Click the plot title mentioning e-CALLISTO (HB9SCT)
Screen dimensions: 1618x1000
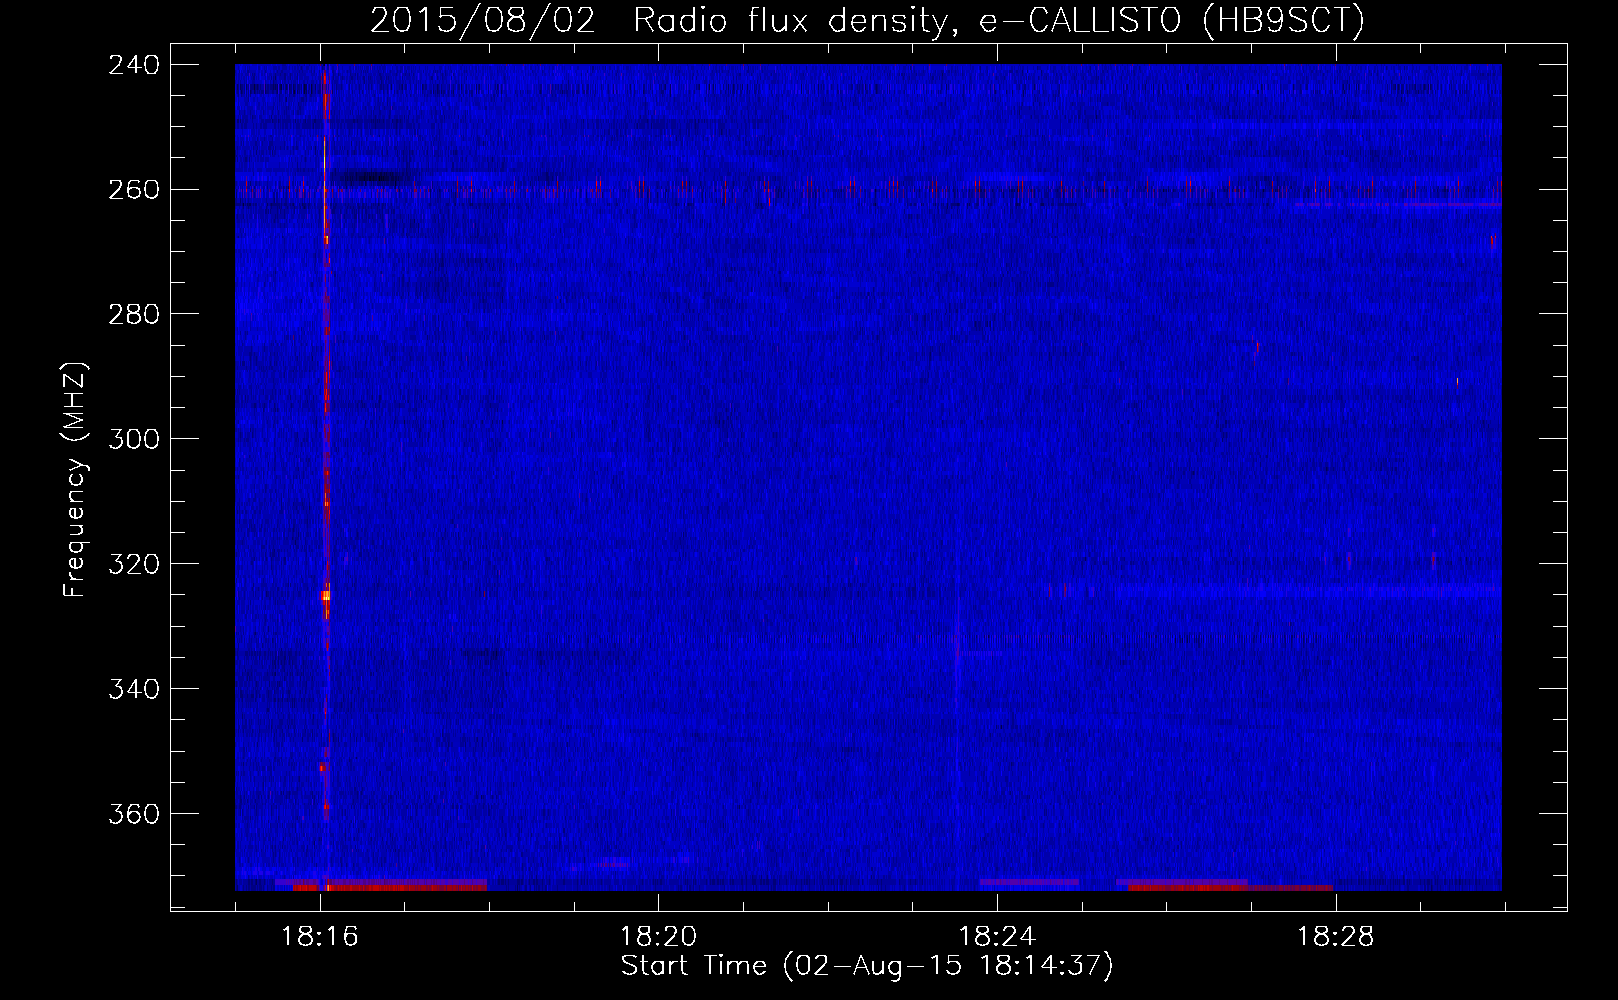pyautogui.click(x=867, y=20)
